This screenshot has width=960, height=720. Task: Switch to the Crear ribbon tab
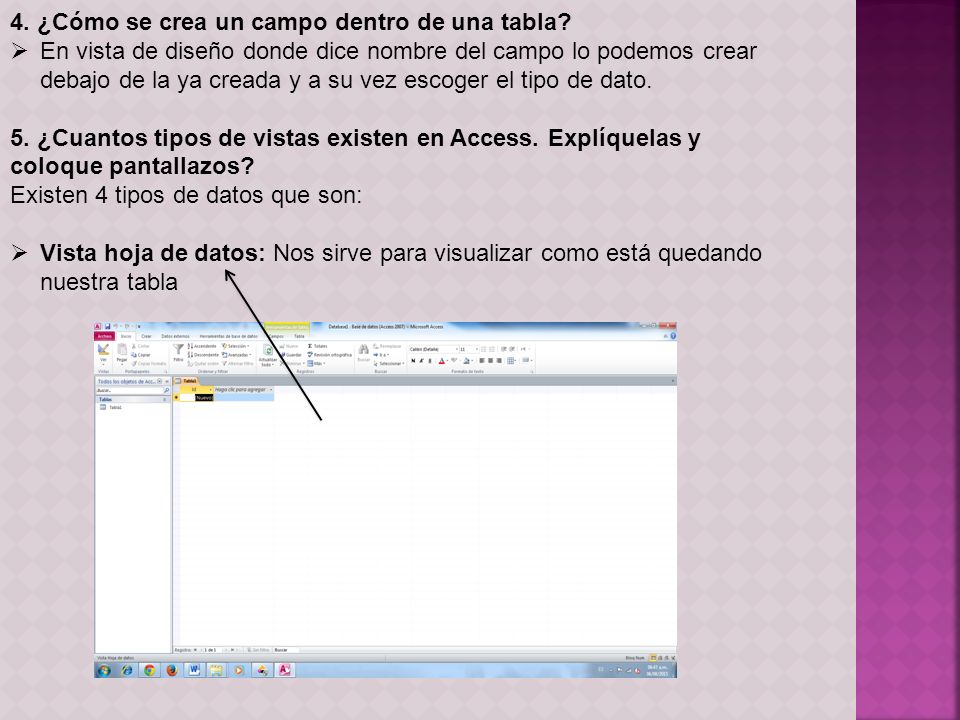146,336
